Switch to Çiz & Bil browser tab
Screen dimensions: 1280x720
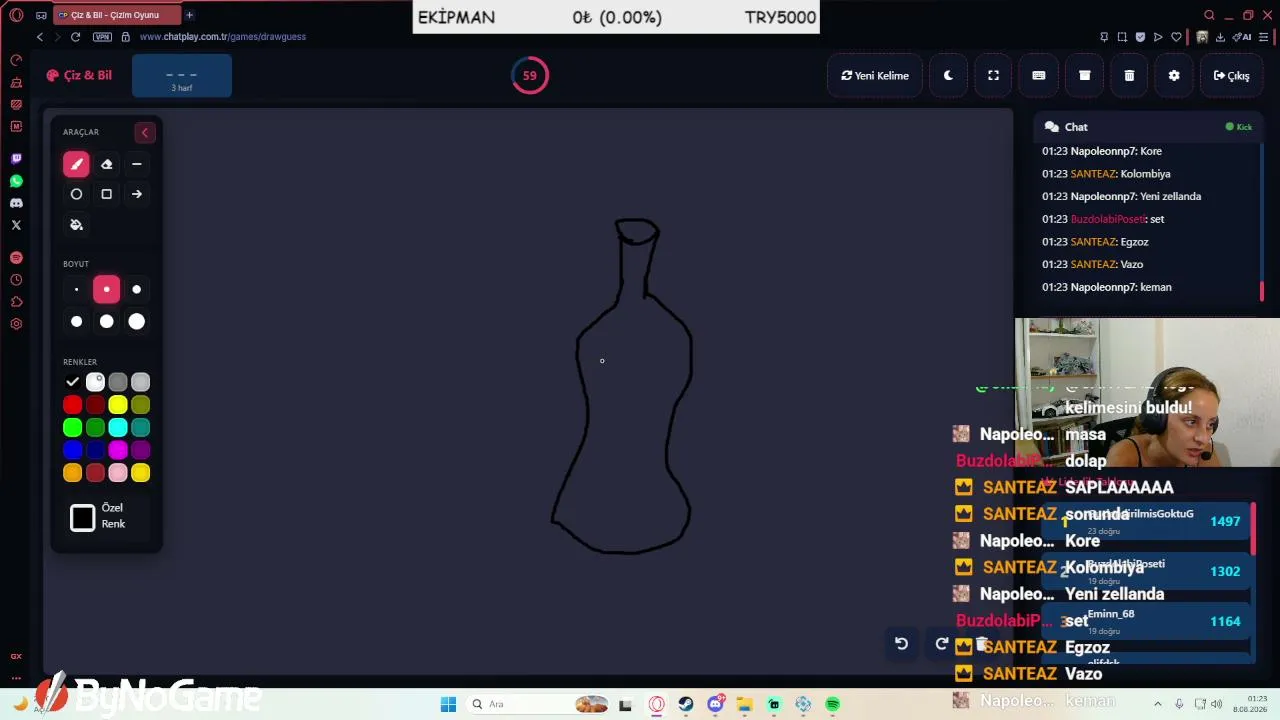pyautogui.click(x=117, y=15)
